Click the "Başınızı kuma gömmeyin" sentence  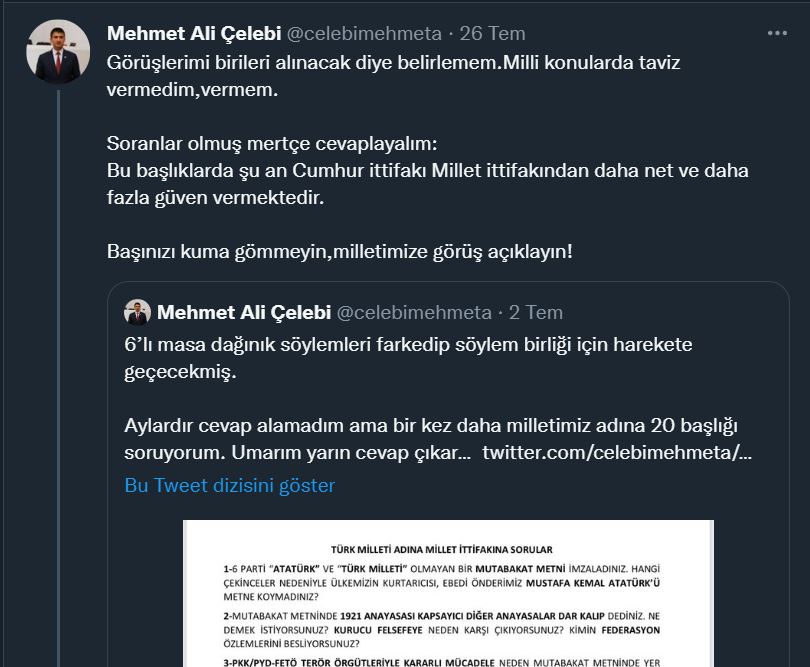click(340, 250)
